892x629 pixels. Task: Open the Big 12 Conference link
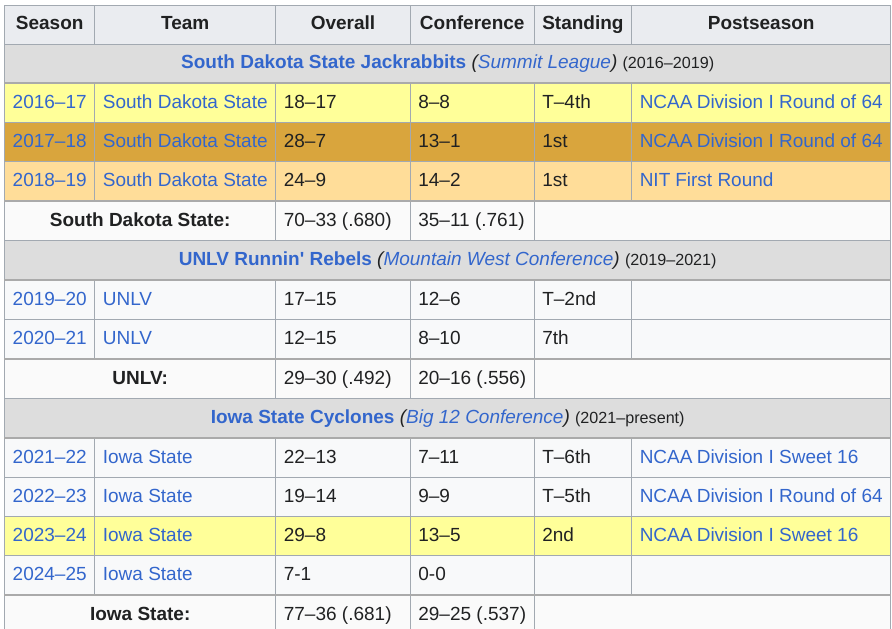[x=485, y=417]
